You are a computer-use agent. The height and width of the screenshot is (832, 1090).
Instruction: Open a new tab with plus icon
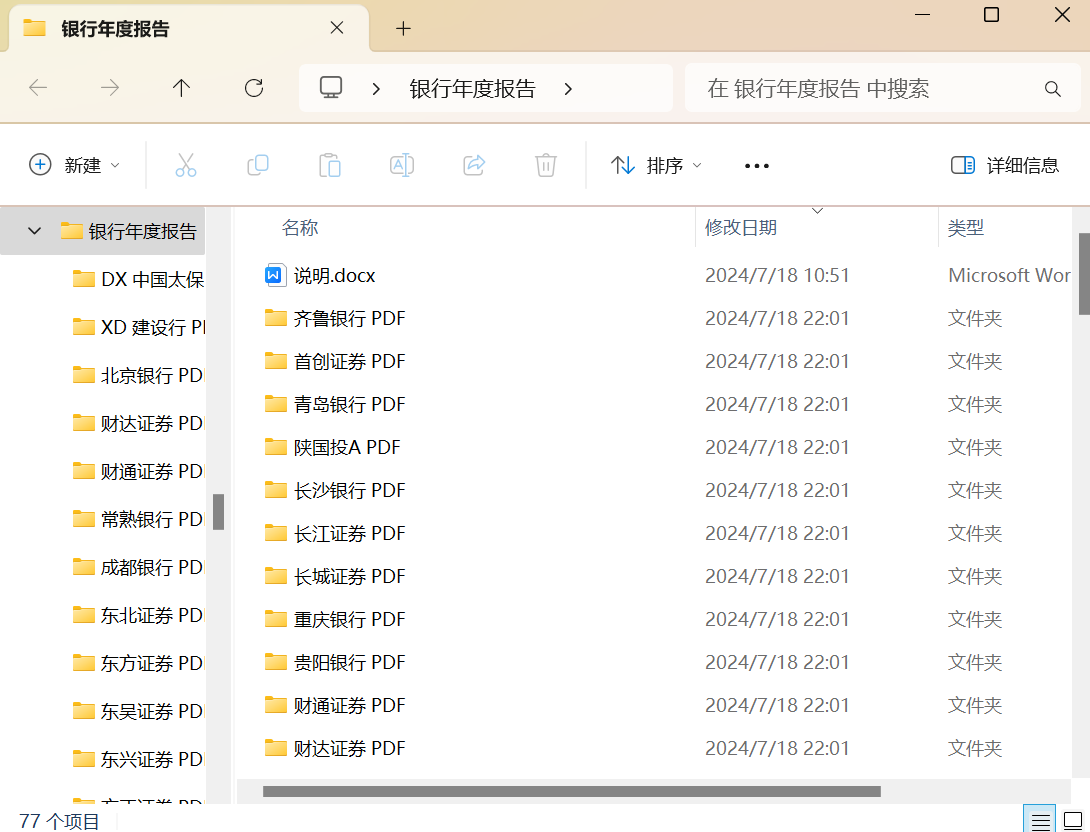pyautogui.click(x=403, y=28)
